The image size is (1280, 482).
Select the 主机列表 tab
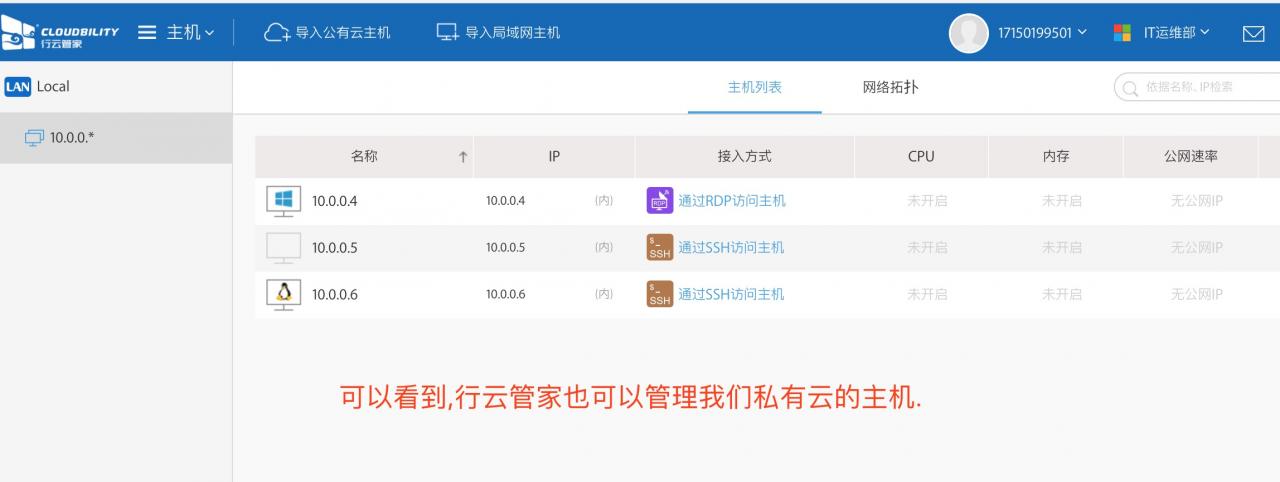click(754, 87)
